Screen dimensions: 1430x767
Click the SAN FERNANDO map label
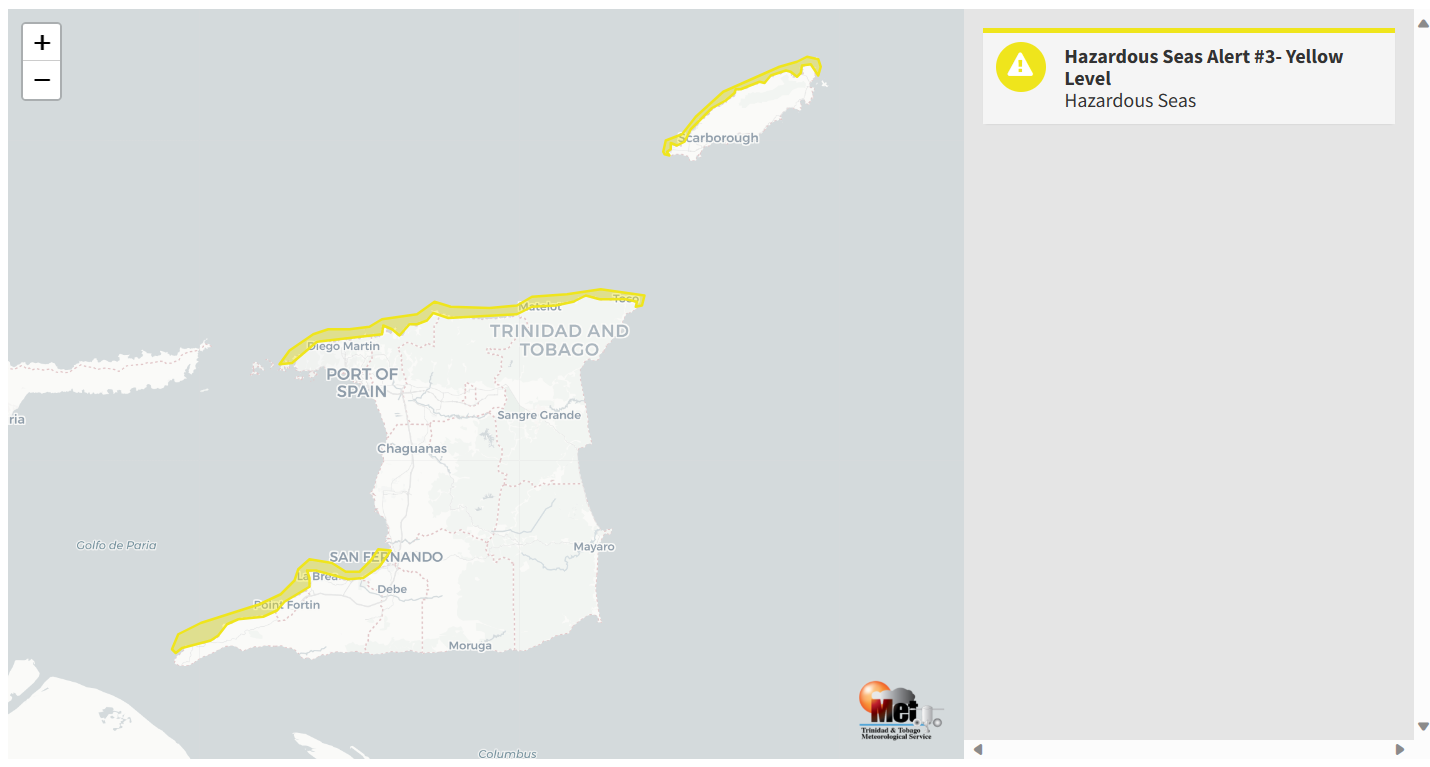pyautogui.click(x=386, y=556)
